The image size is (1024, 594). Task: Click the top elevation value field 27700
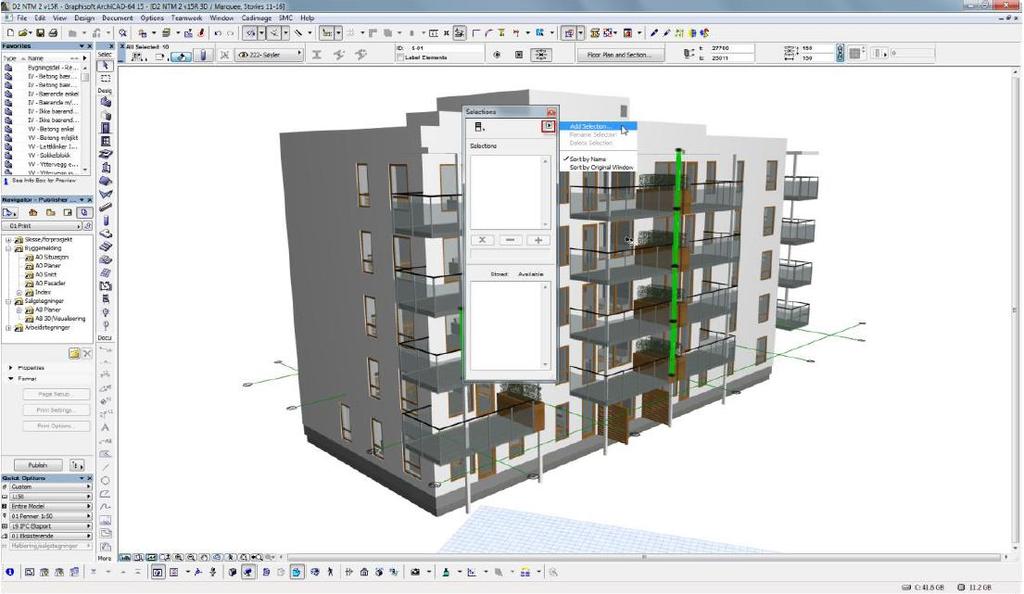733,48
